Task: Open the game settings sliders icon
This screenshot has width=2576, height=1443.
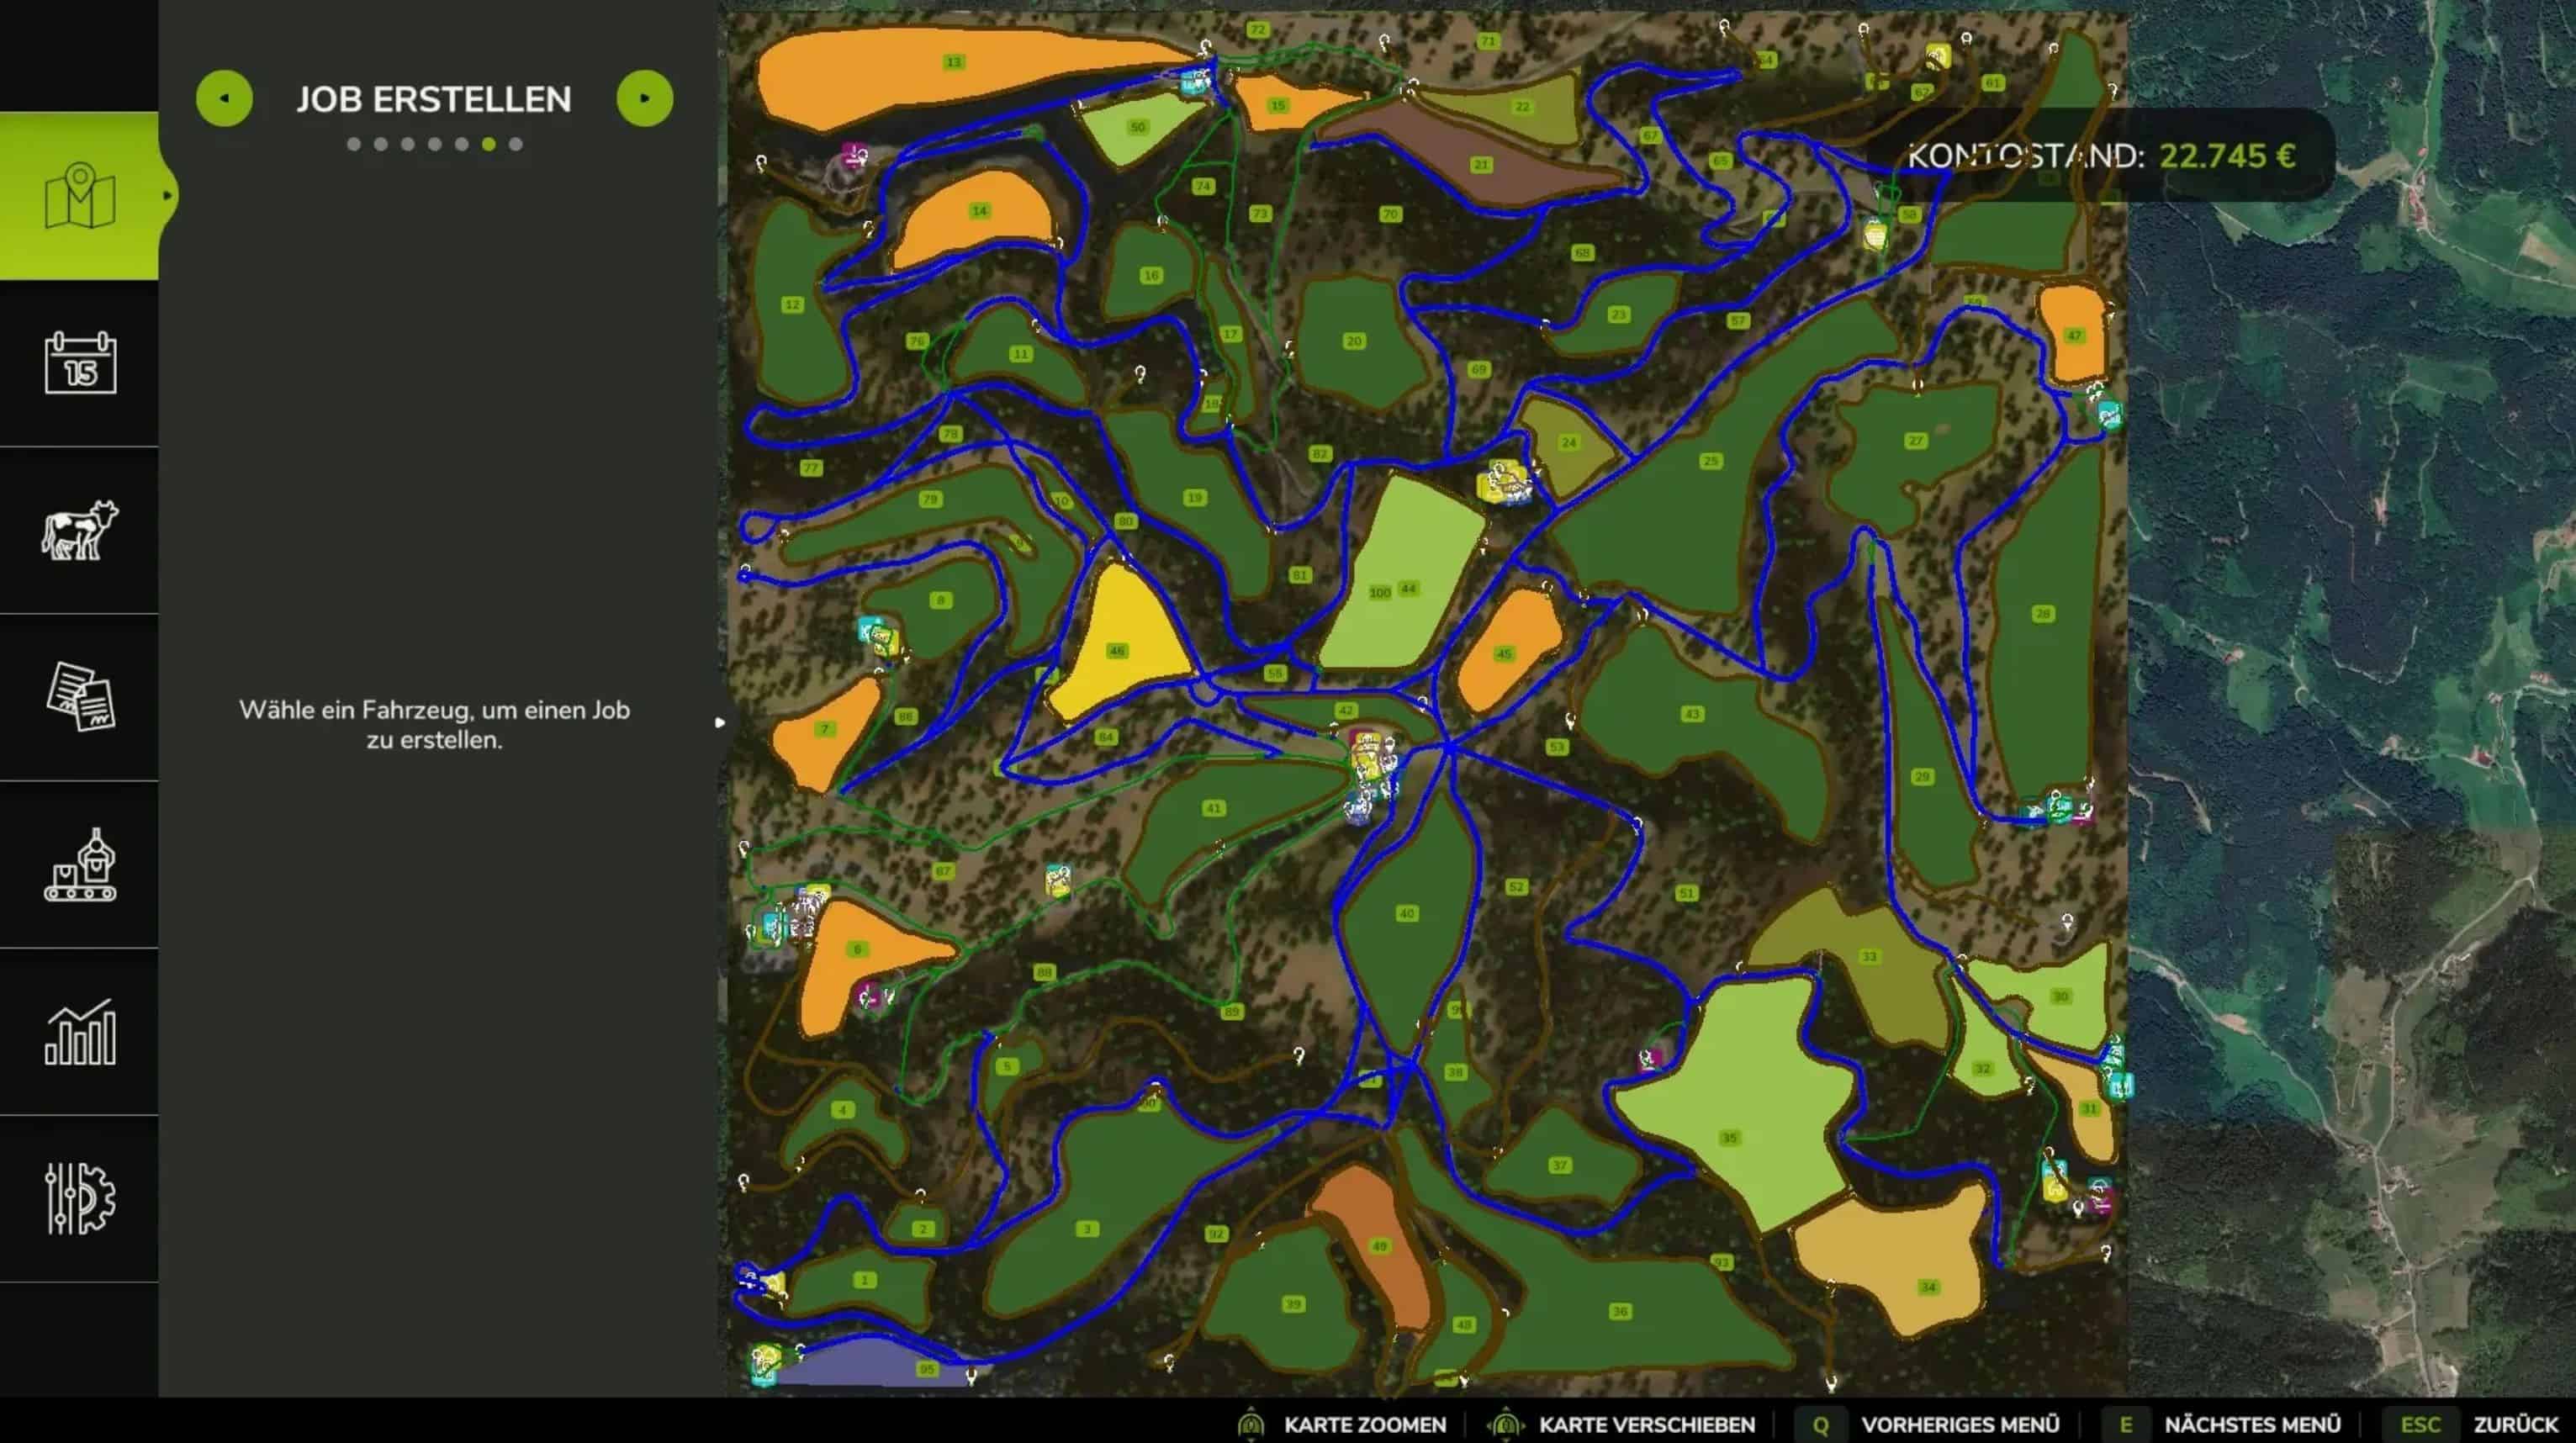Action: coord(79,1198)
